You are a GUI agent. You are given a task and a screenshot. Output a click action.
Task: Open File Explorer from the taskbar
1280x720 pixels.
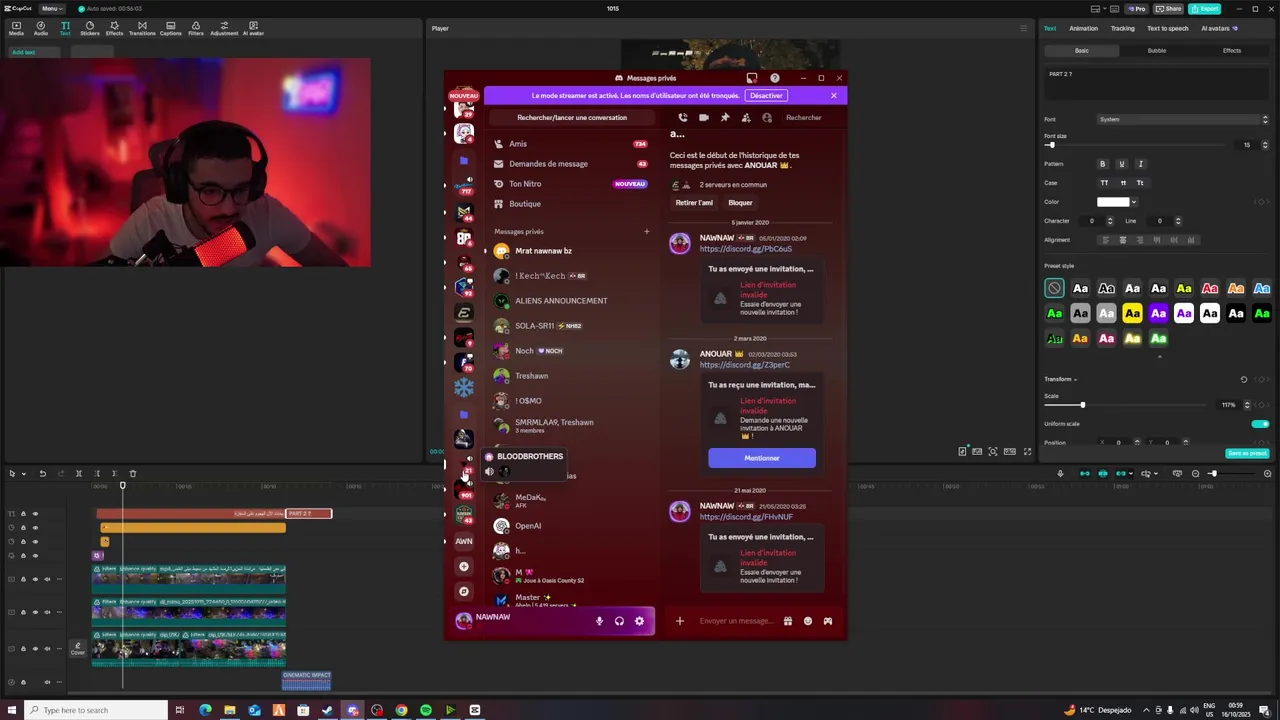(x=230, y=710)
